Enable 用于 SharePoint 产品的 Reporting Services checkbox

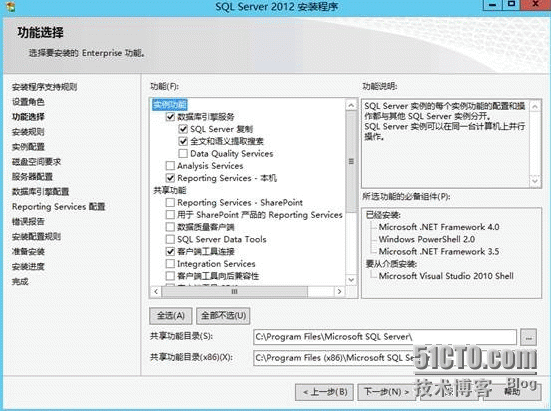170,215
